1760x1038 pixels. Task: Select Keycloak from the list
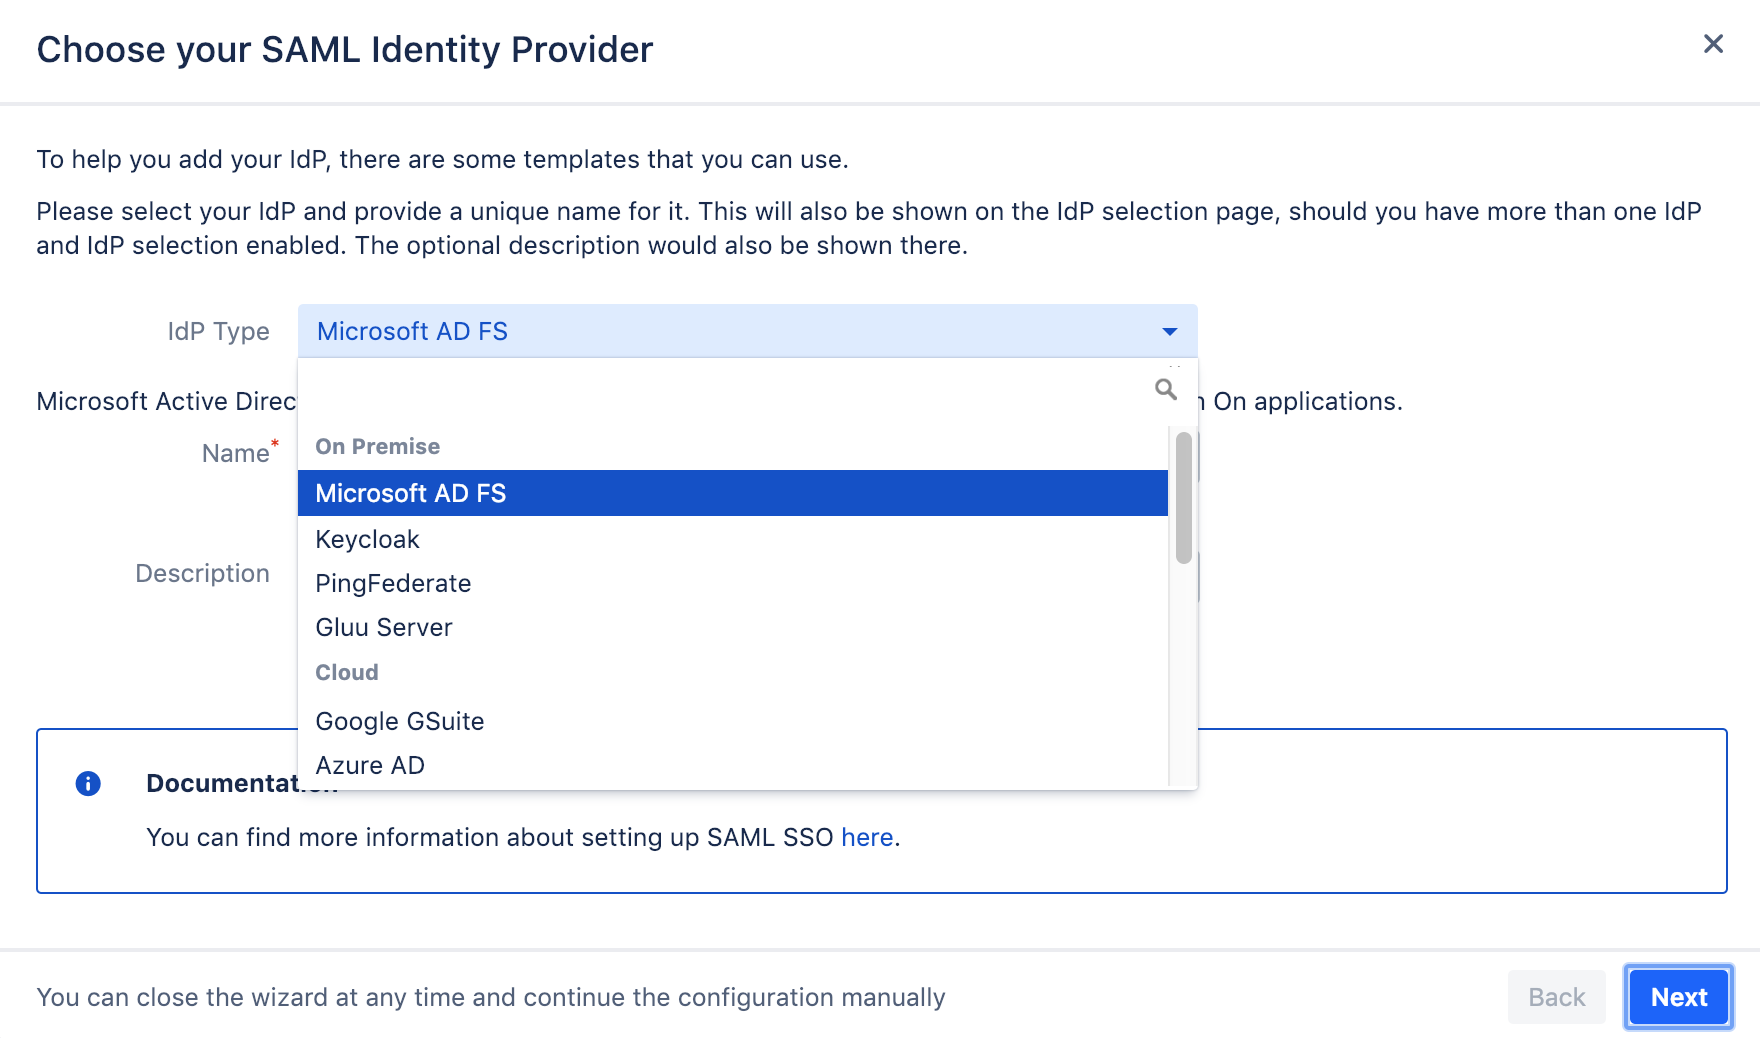click(x=732, y=539)
